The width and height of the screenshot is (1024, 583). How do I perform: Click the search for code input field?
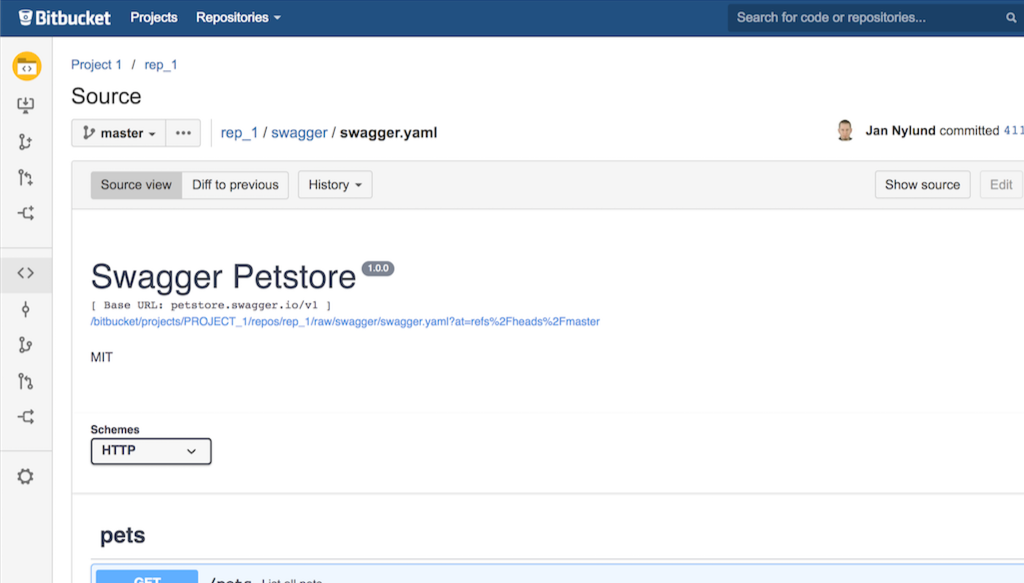pyautogui.click(x=865, y=18)
